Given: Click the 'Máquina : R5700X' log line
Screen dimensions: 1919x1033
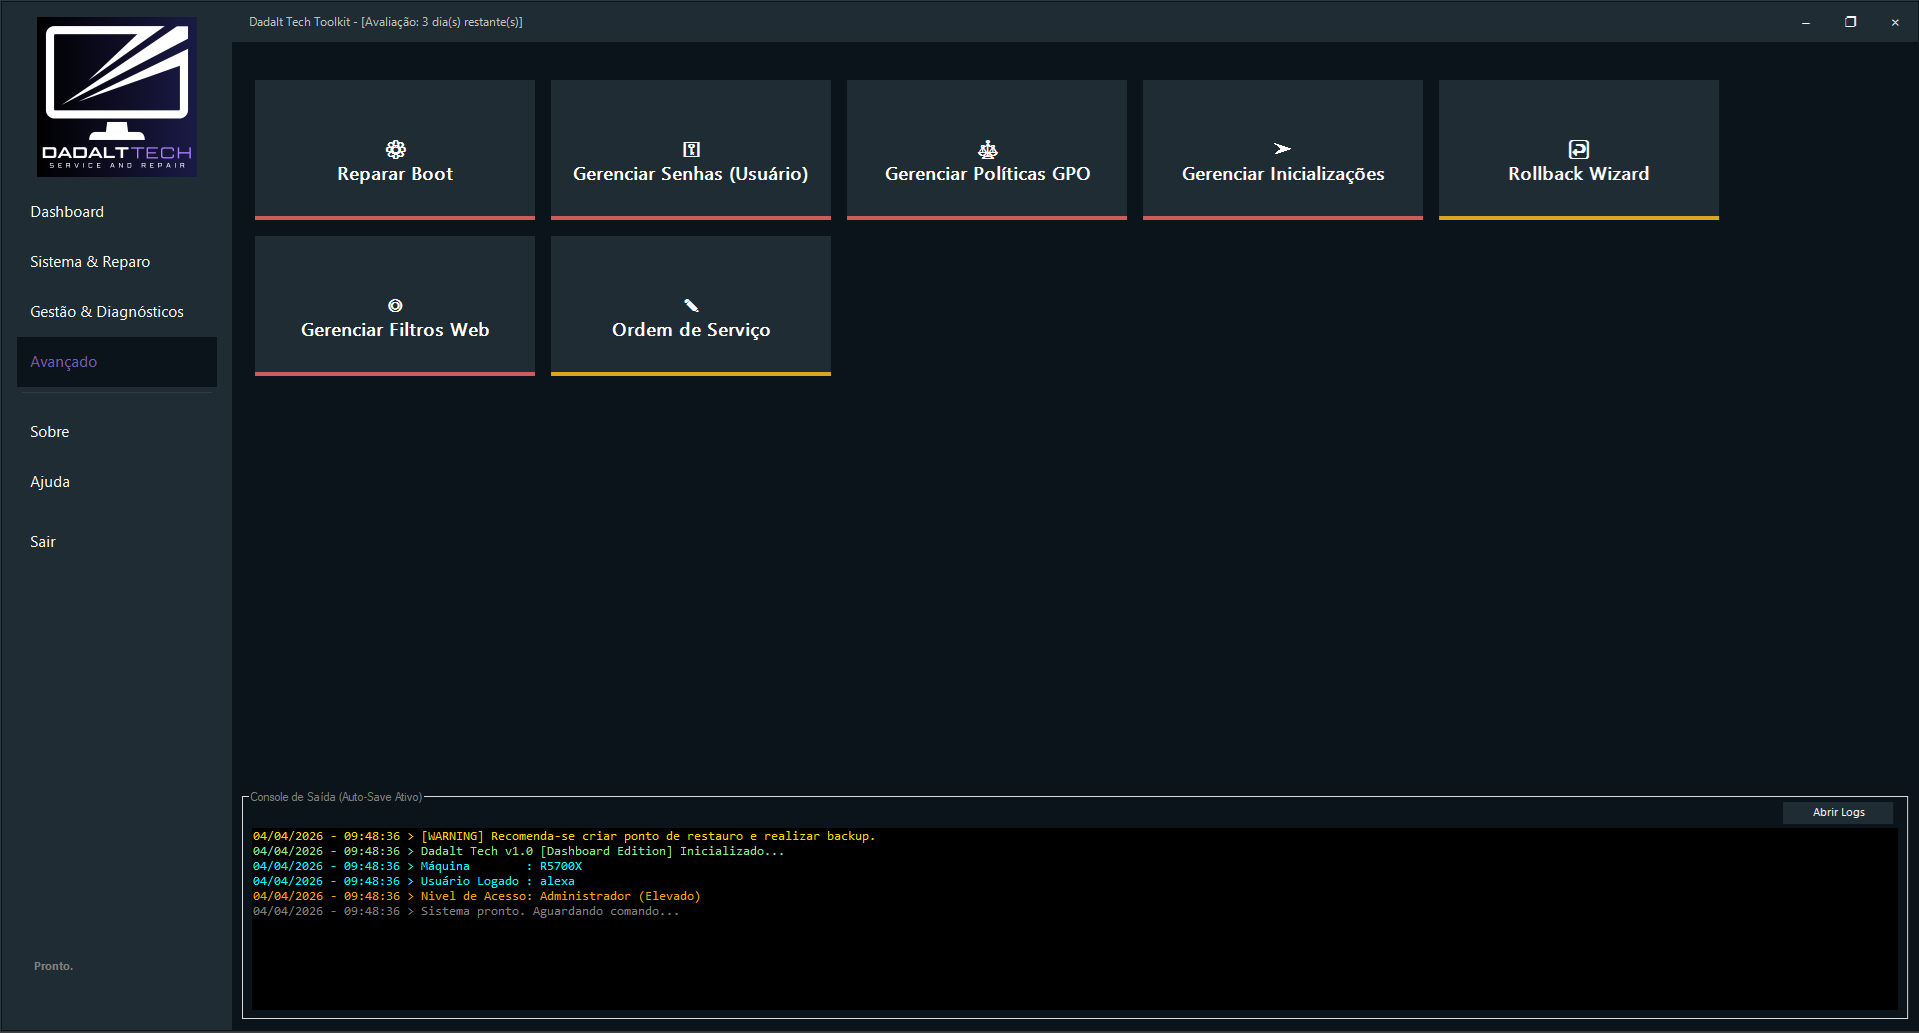Looking at the screenshot, I should point(417,866).
